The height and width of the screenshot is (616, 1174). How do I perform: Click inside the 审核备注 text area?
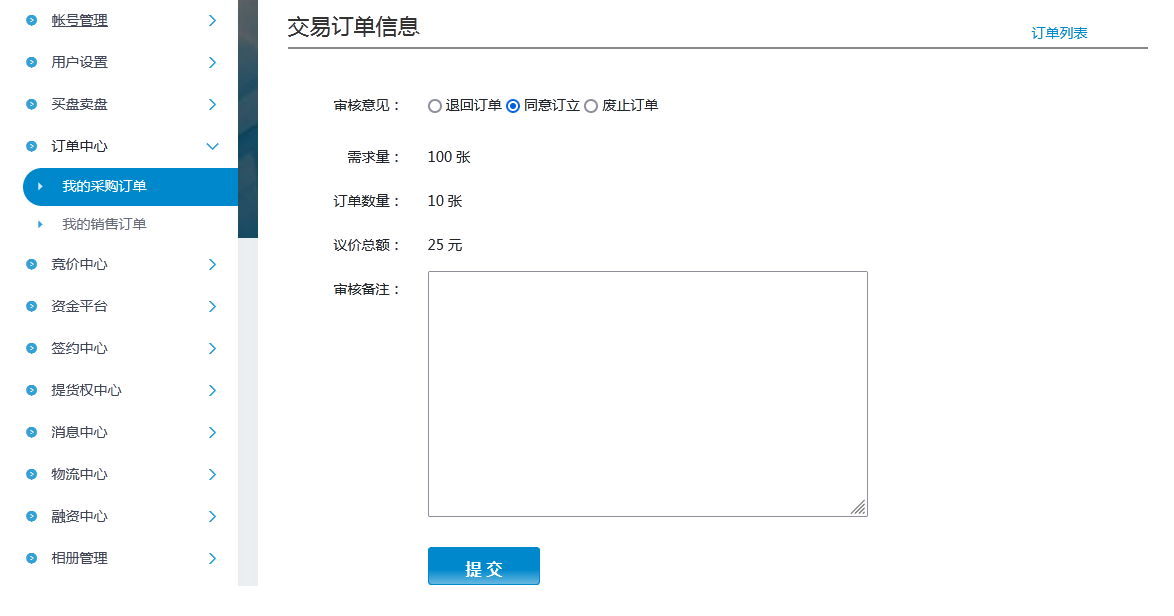[647, 393]
